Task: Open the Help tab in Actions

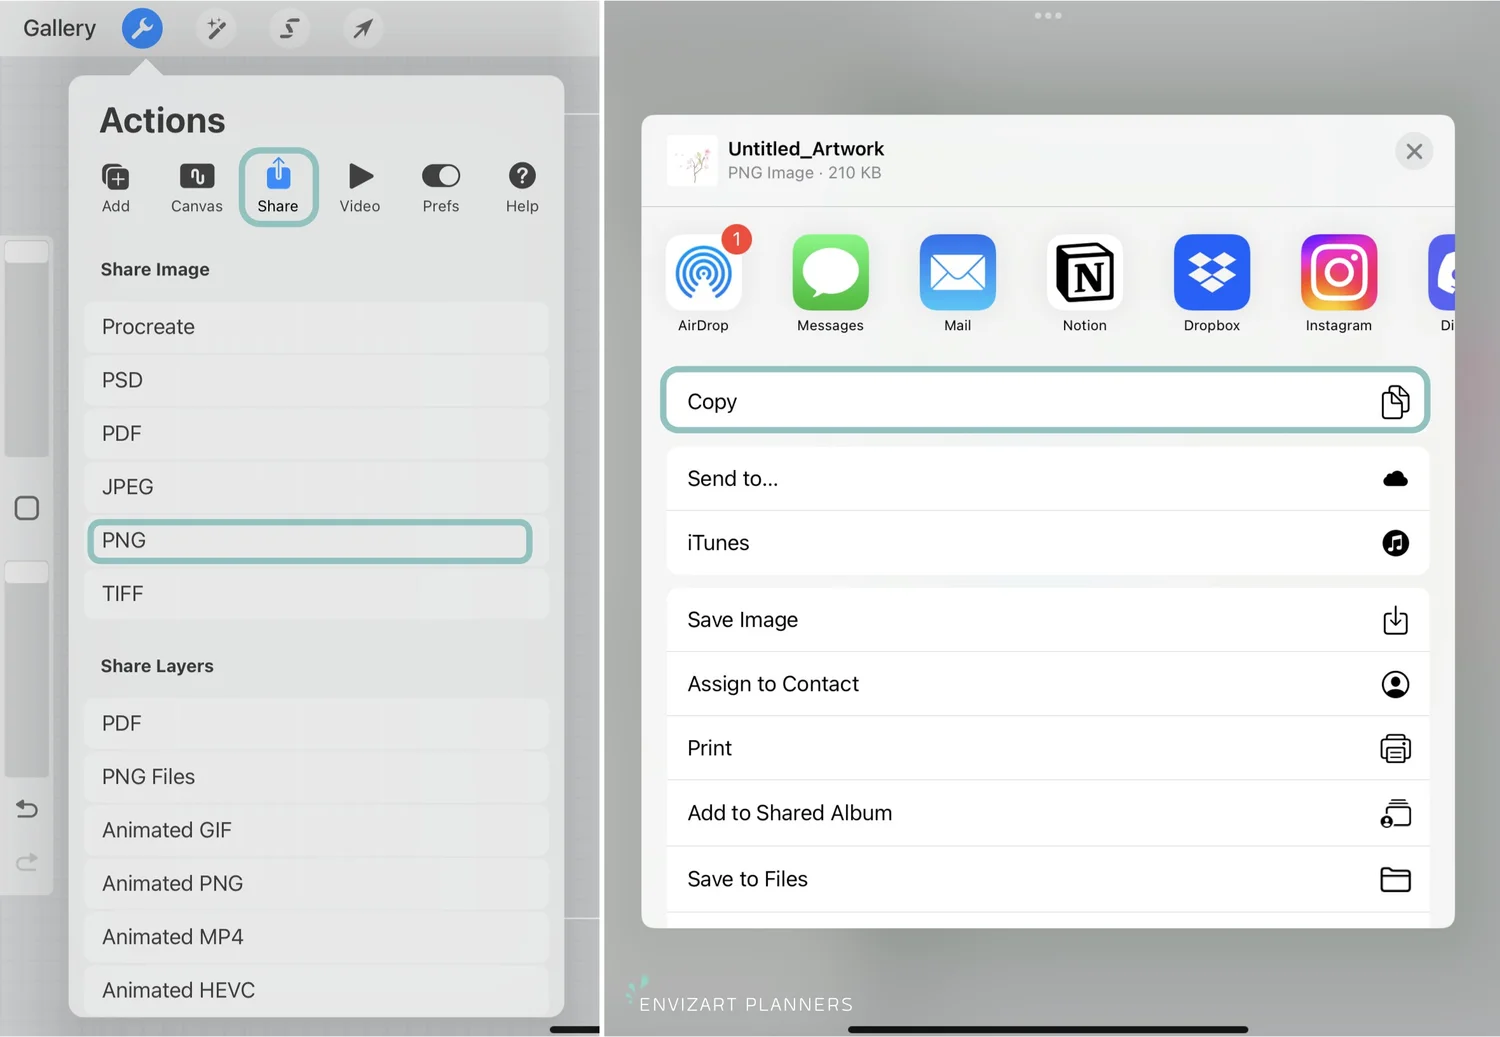Action: tap(521, 186)
